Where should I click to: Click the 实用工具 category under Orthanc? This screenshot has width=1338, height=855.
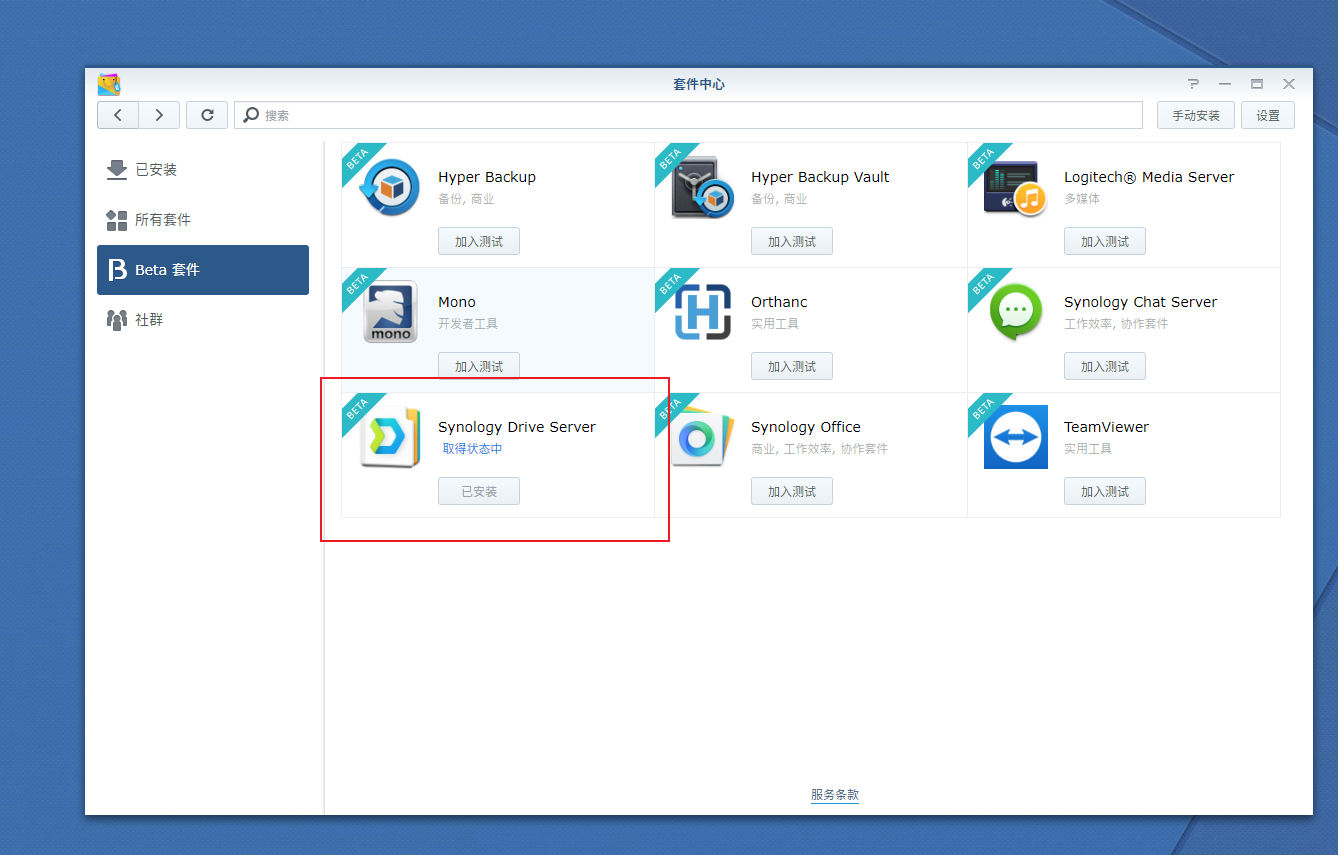[775, 324]
